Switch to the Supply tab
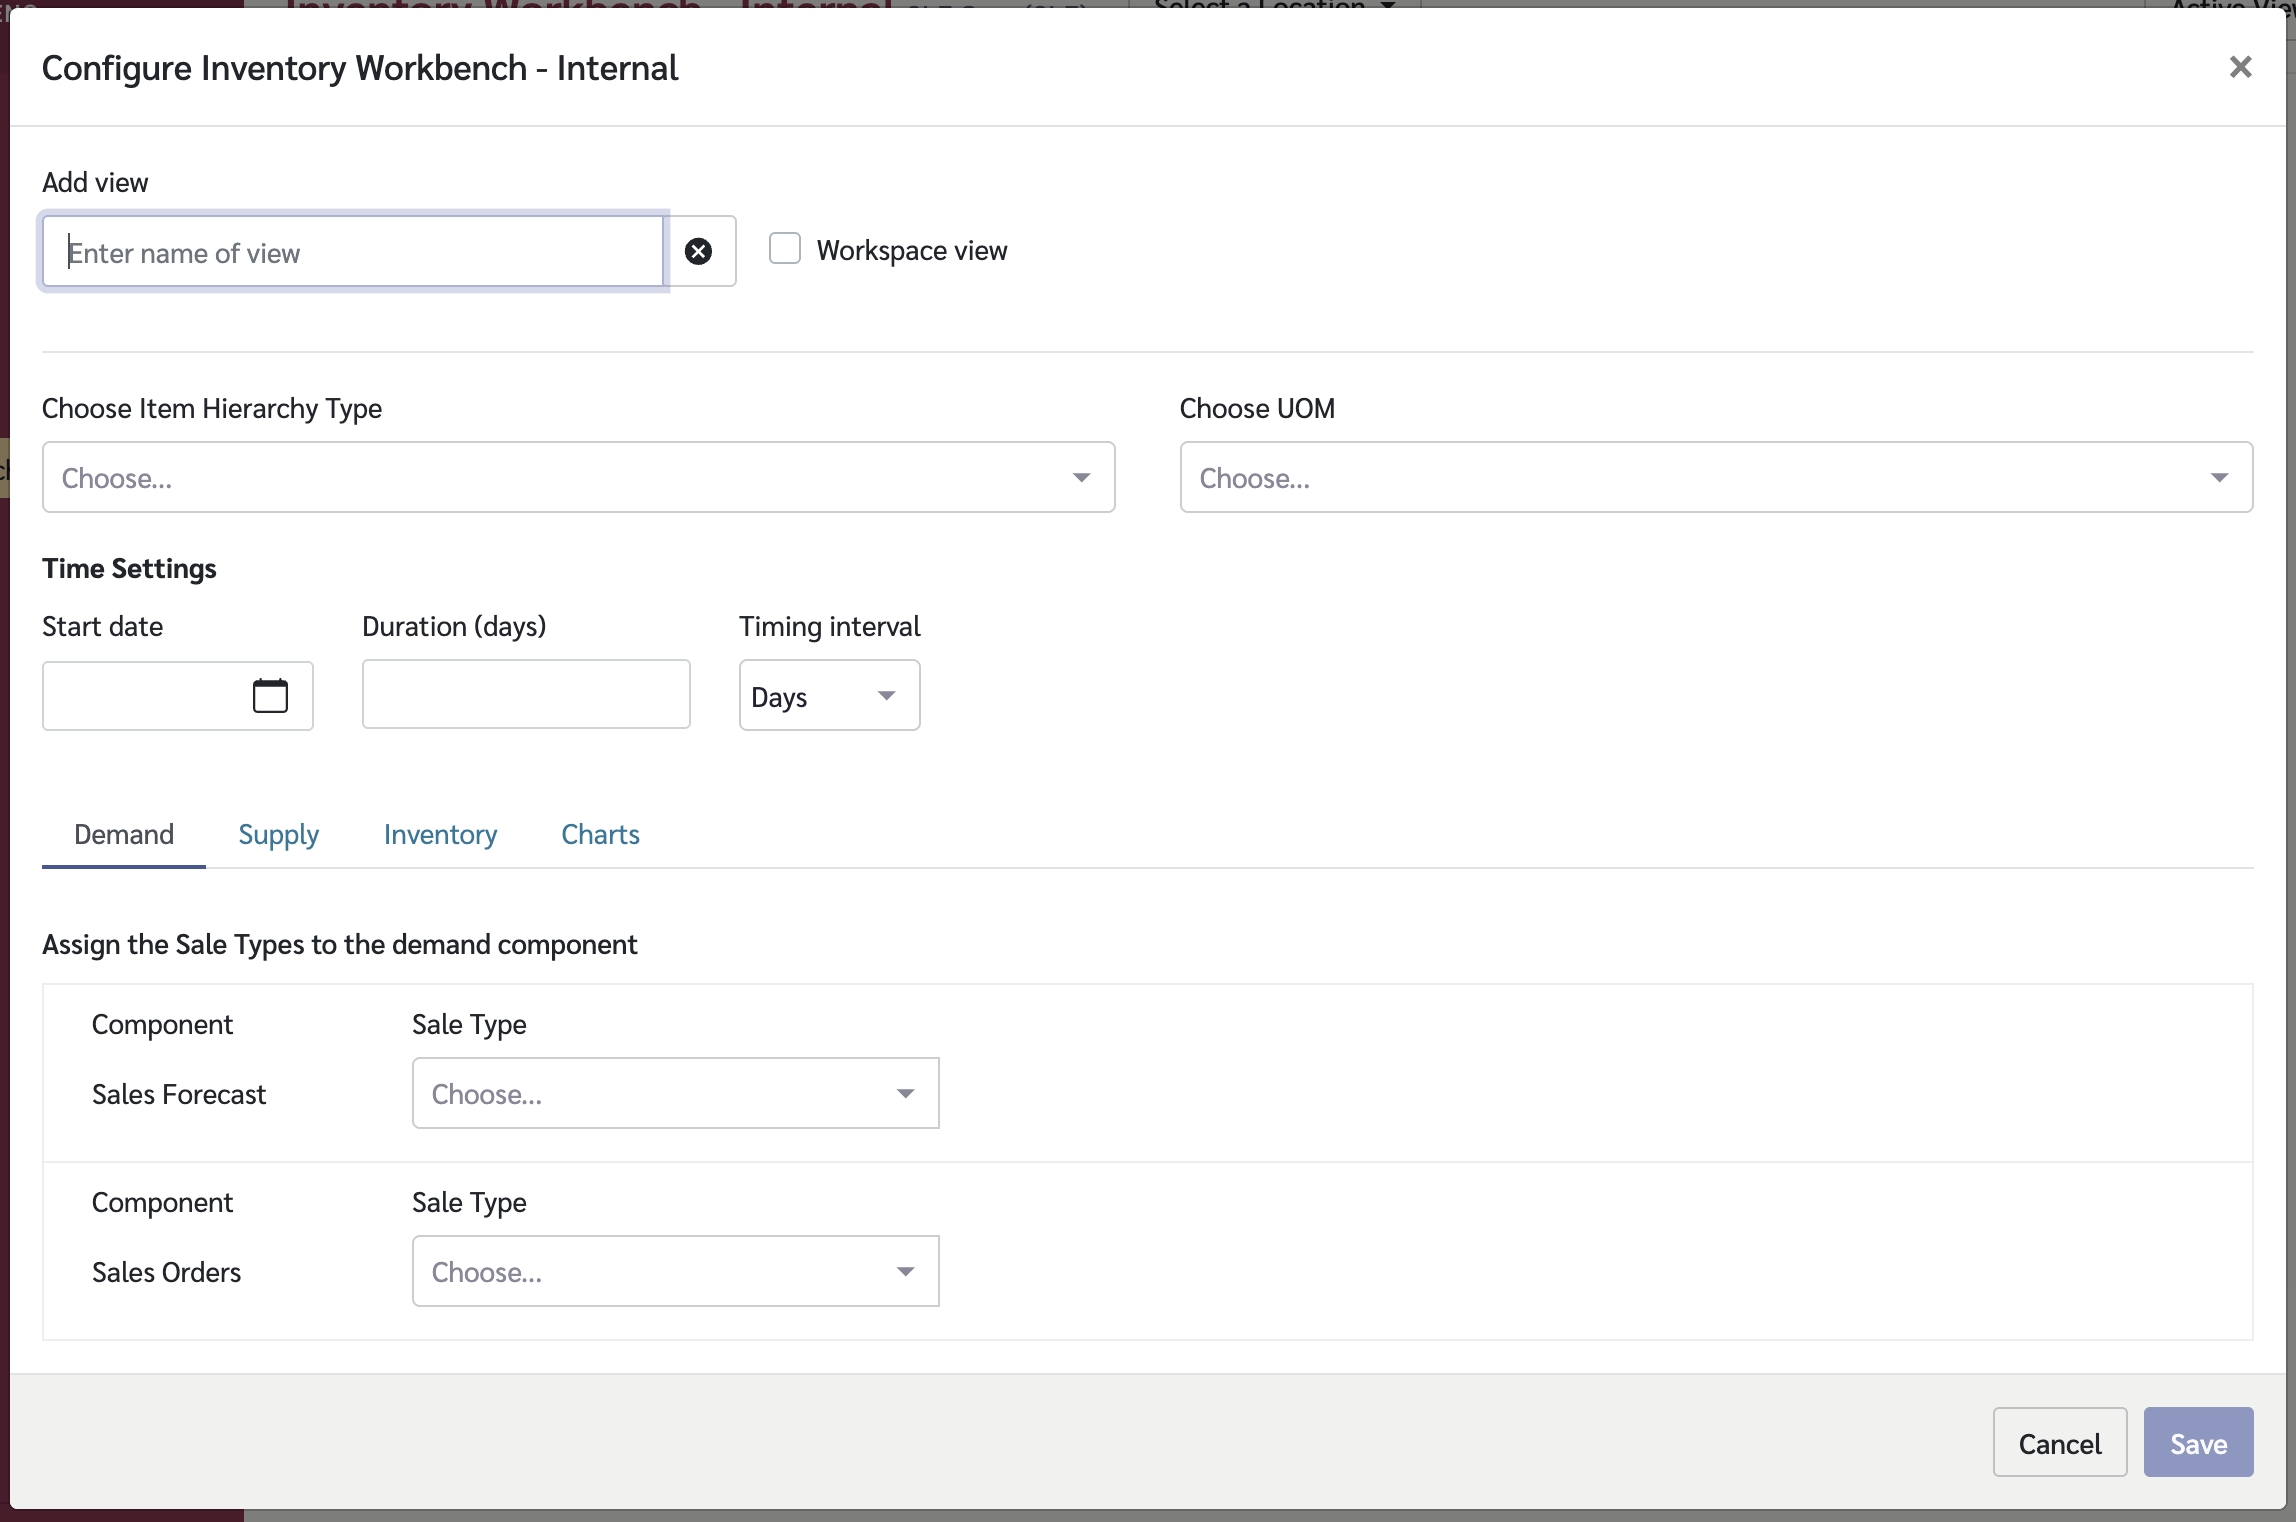Screen dimensions: 2296x1522 pos(278,834)
